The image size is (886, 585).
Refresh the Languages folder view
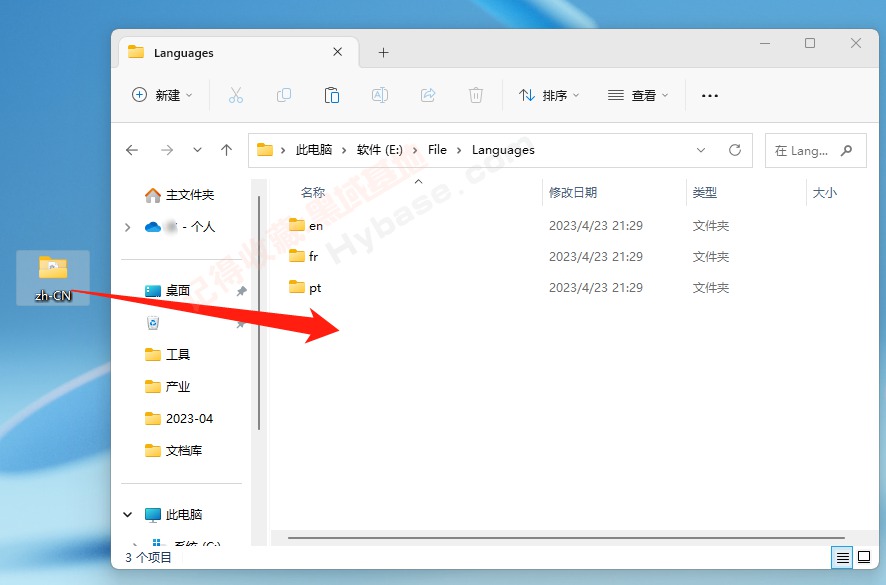coord(735,150)
